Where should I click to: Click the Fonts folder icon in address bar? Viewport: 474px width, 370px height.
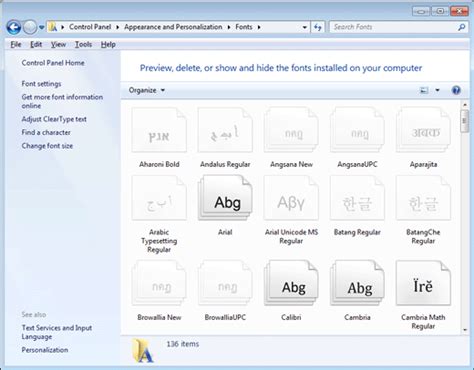52,27
